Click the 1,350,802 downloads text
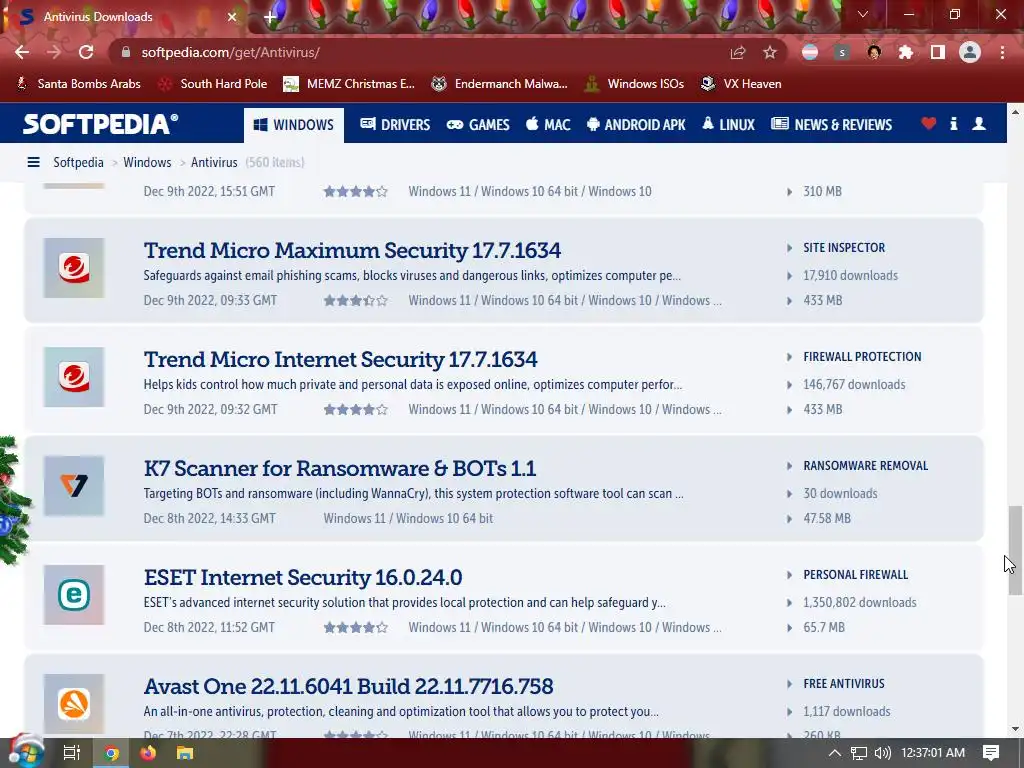 (859, 603)
